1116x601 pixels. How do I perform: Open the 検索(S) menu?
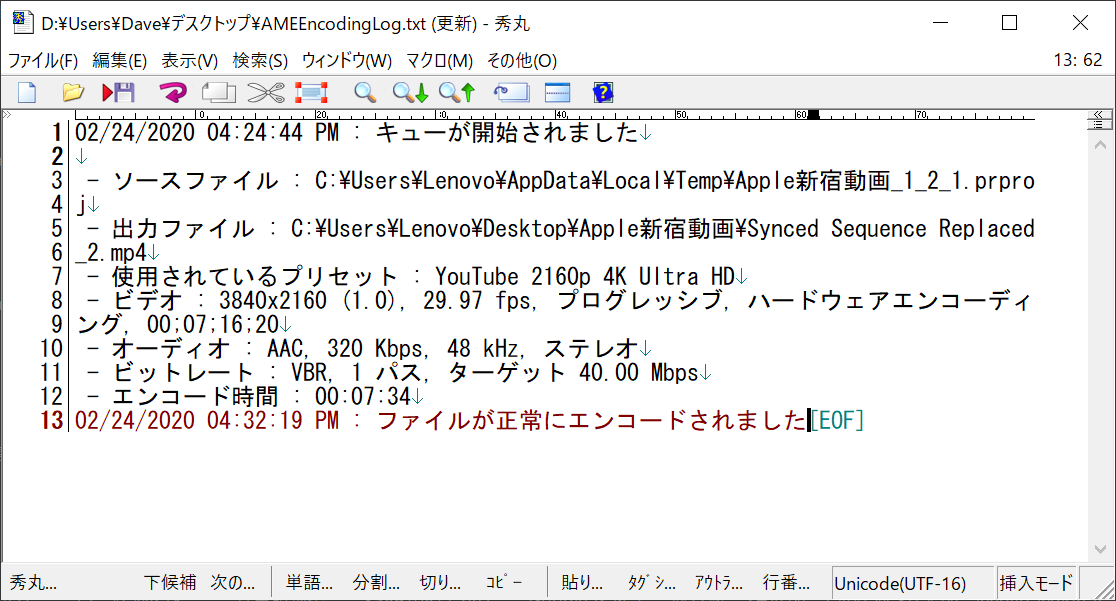(260, 61)
